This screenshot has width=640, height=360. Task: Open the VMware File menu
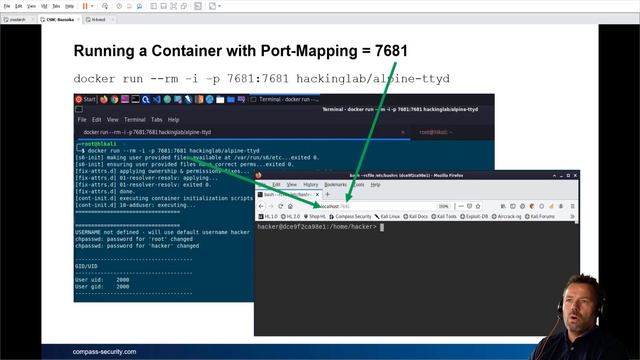[x=7, y=6]
